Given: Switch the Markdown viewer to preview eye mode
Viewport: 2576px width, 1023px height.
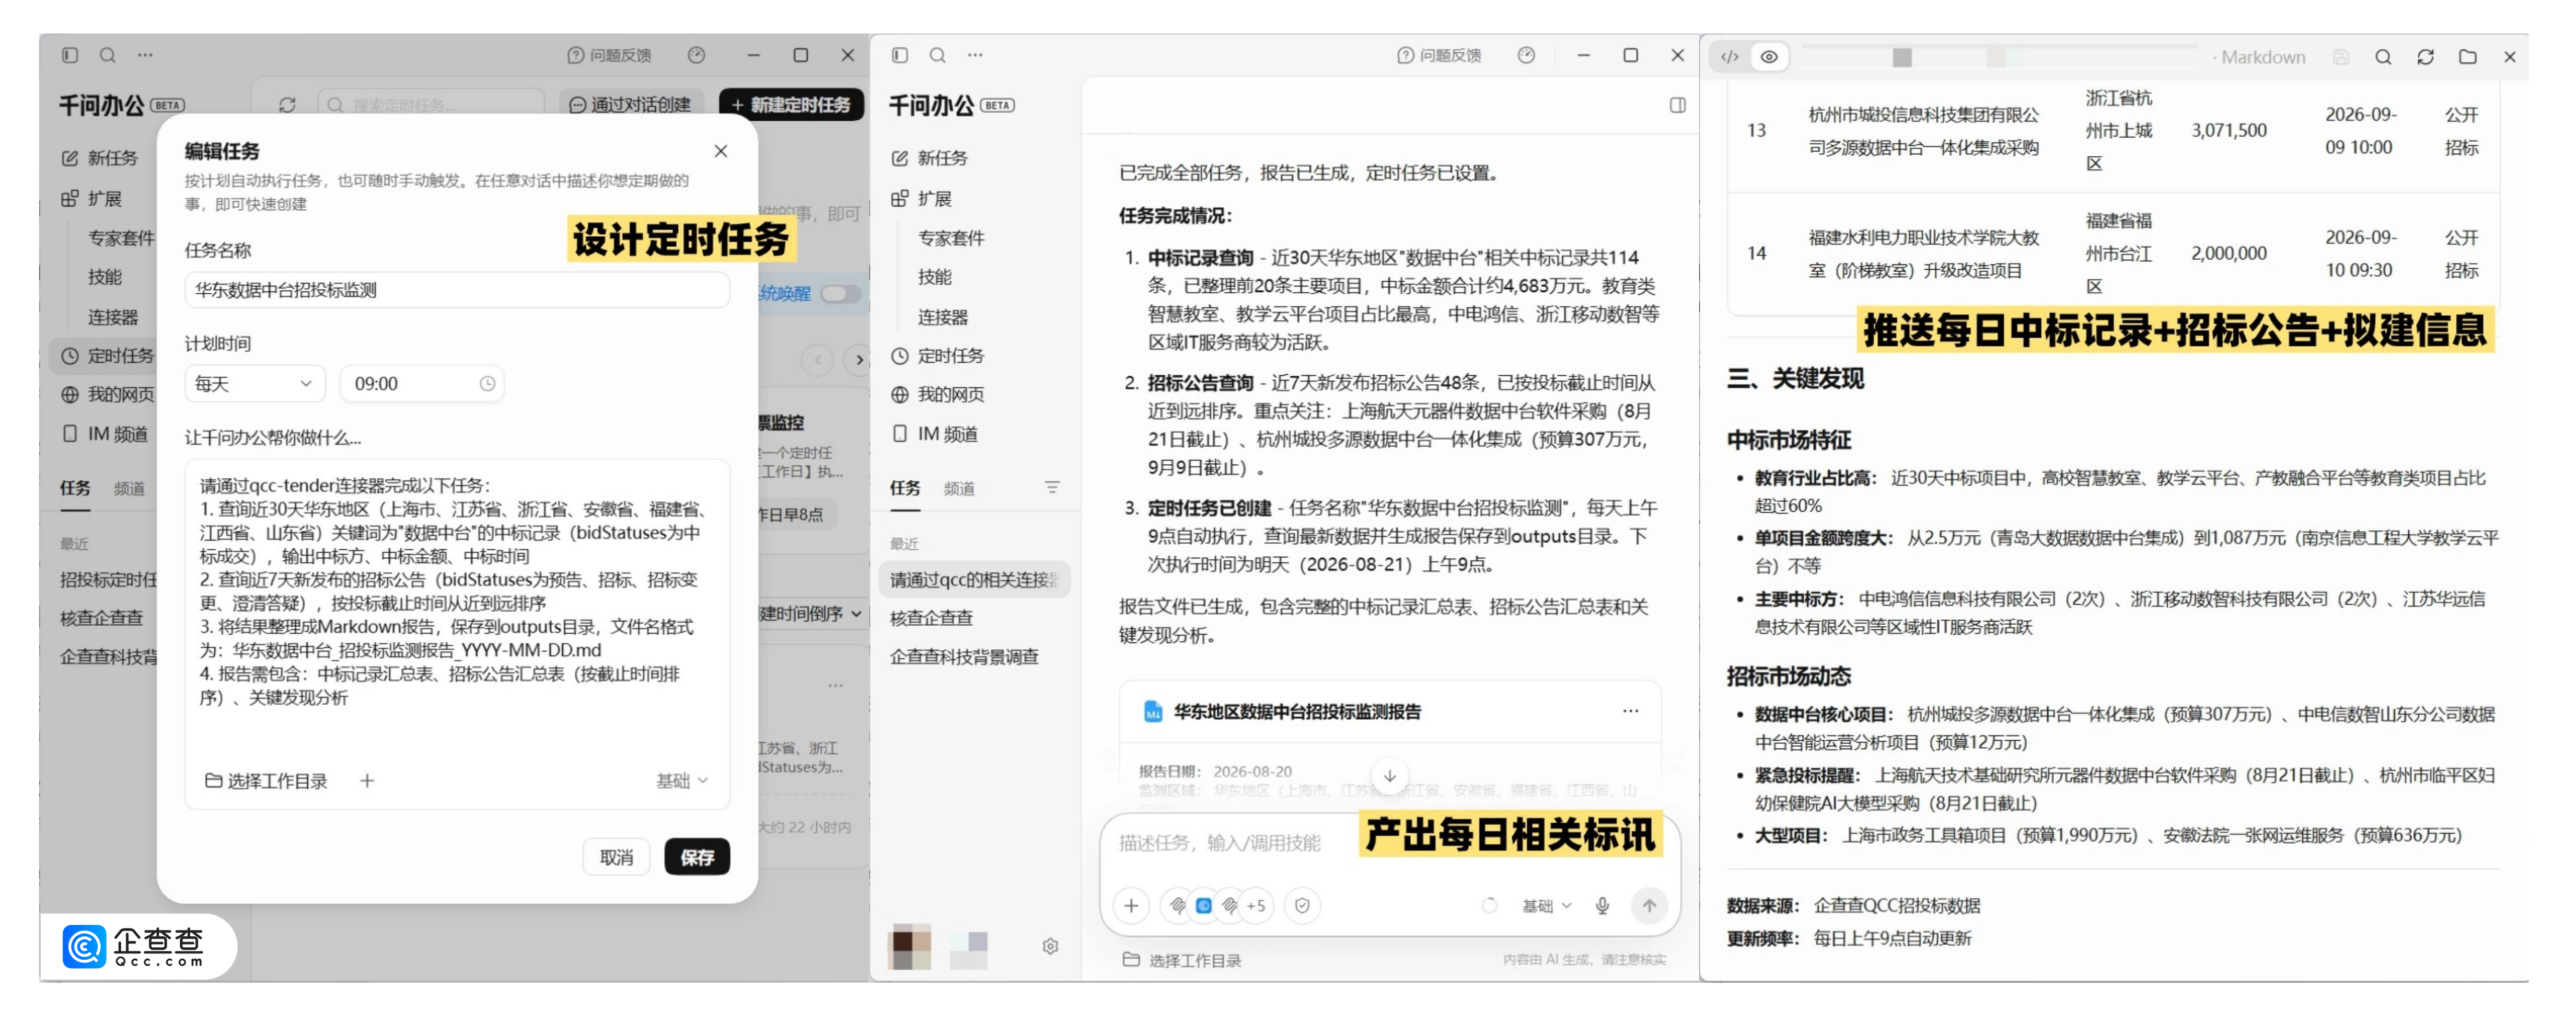Looking at the screenshot, I should point(1769,57).
